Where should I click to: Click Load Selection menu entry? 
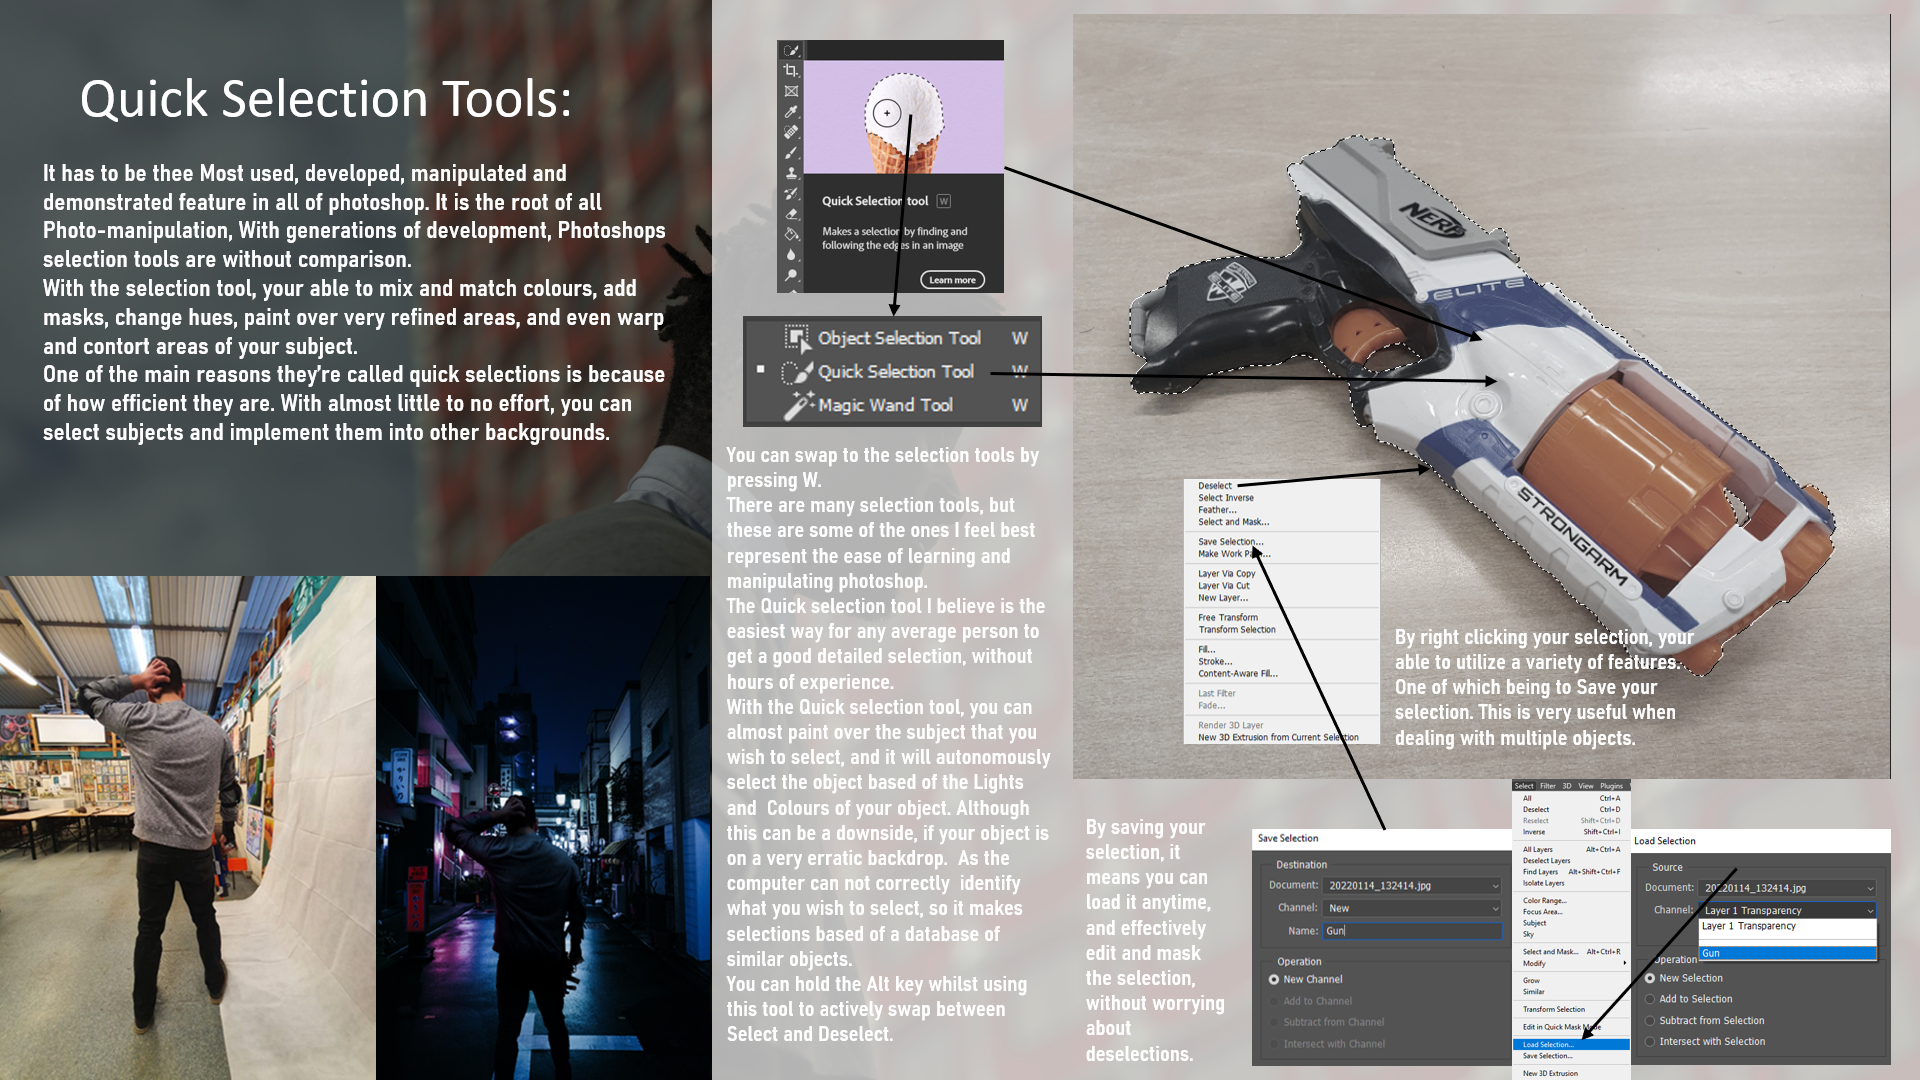(x=1547, y=1045)
